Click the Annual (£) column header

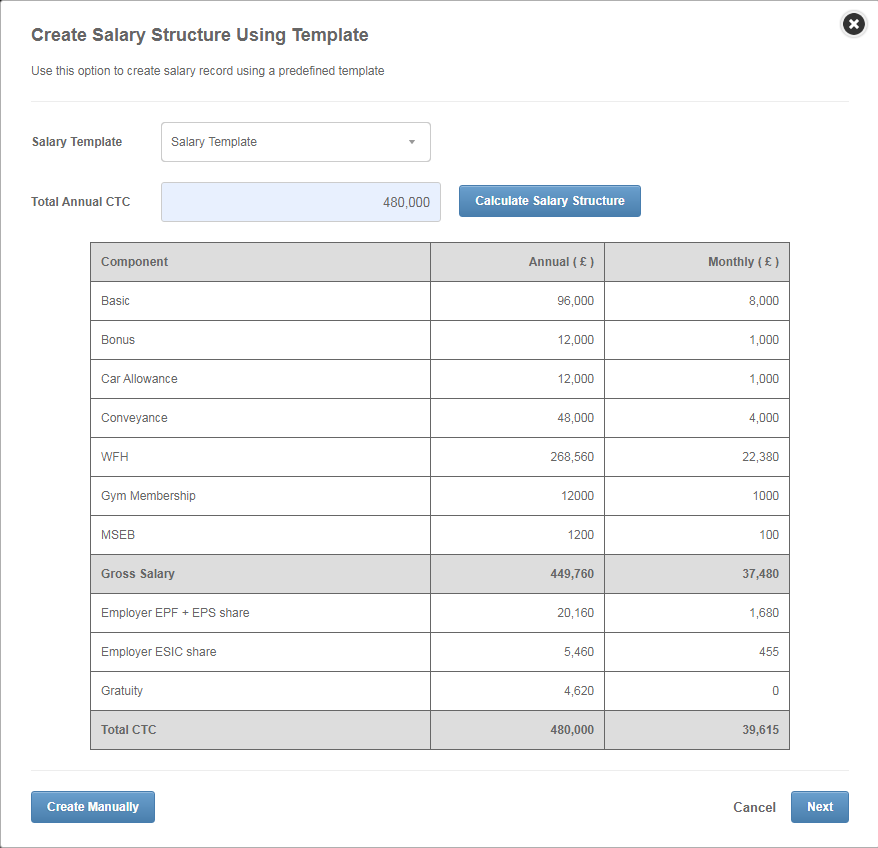pos(561,262)
